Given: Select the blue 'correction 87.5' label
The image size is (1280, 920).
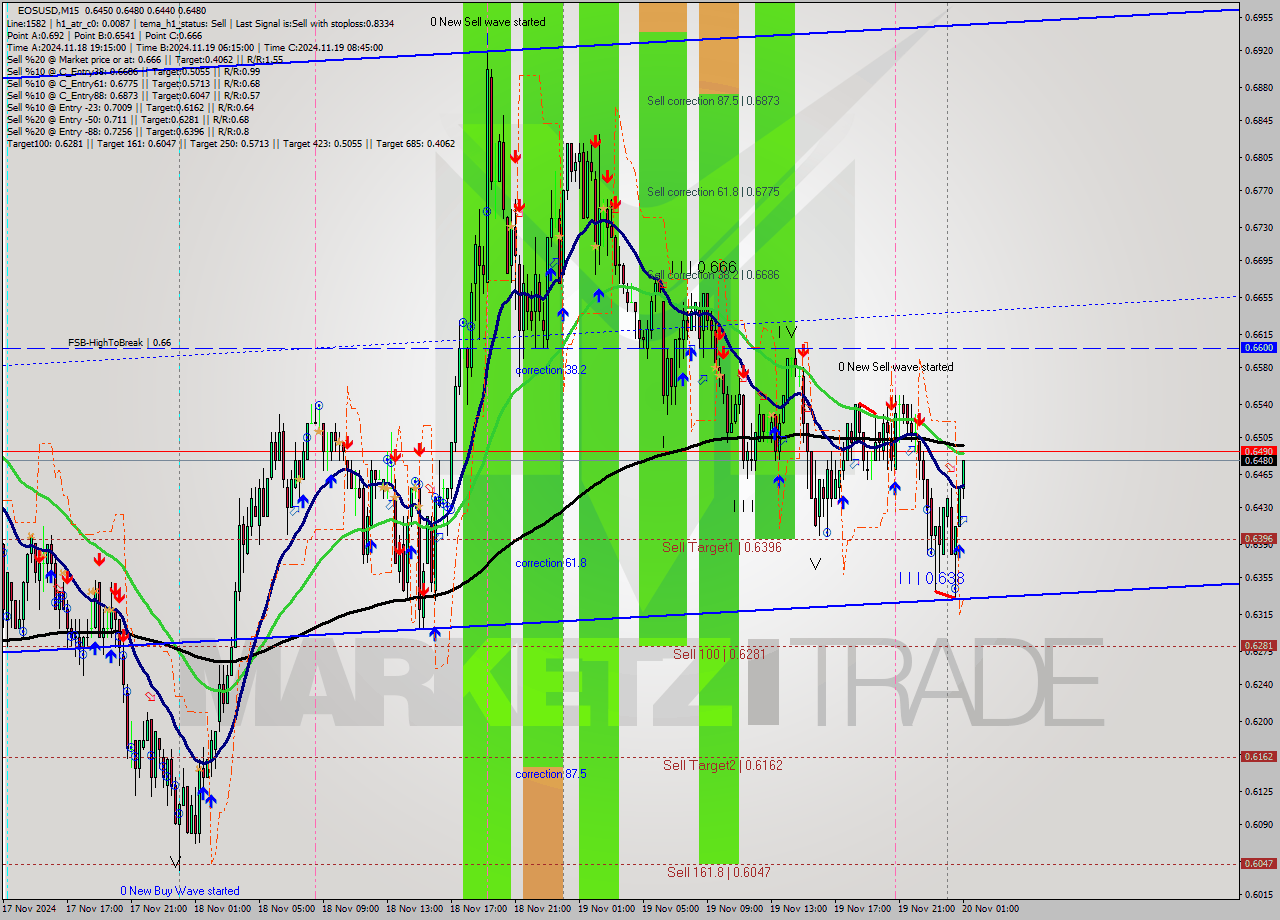Looking at the screenshot, I should [551, 774].
